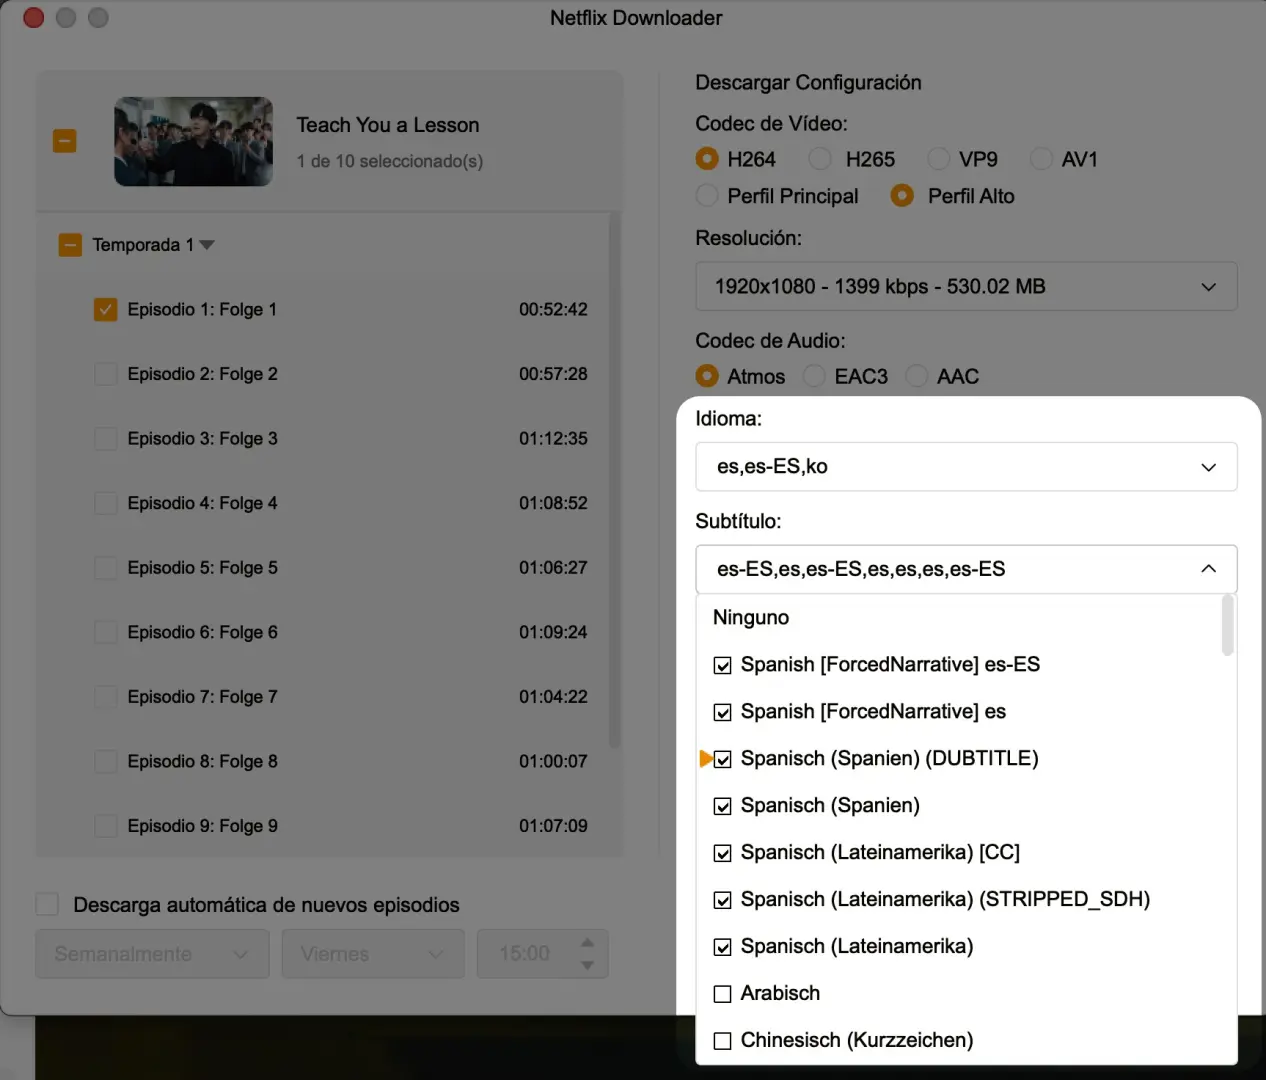Open the Idioma dropdown

966,467
